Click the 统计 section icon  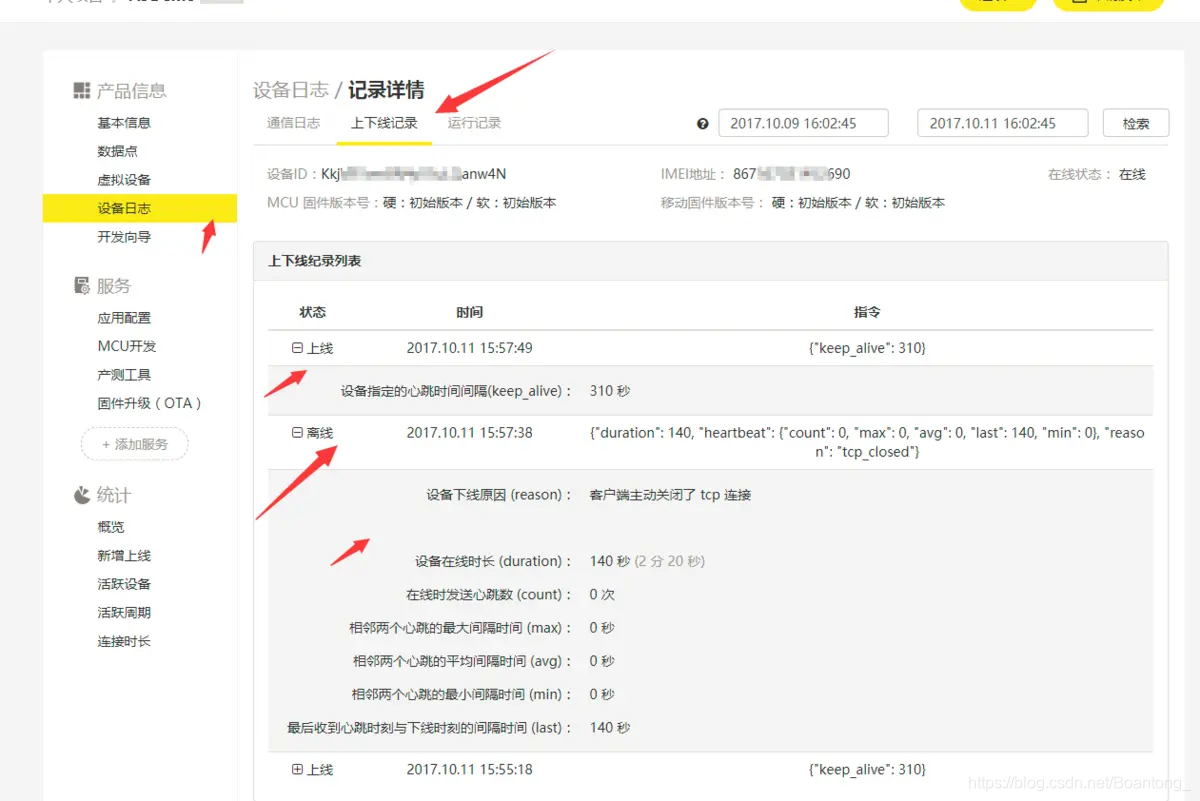(80, 495)
